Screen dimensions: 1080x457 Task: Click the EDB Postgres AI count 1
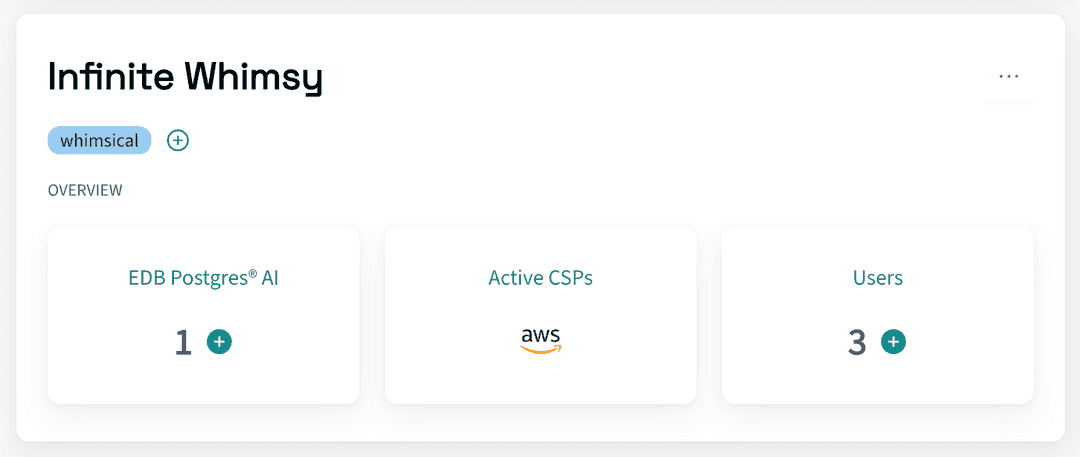click(x=183, y=343)
